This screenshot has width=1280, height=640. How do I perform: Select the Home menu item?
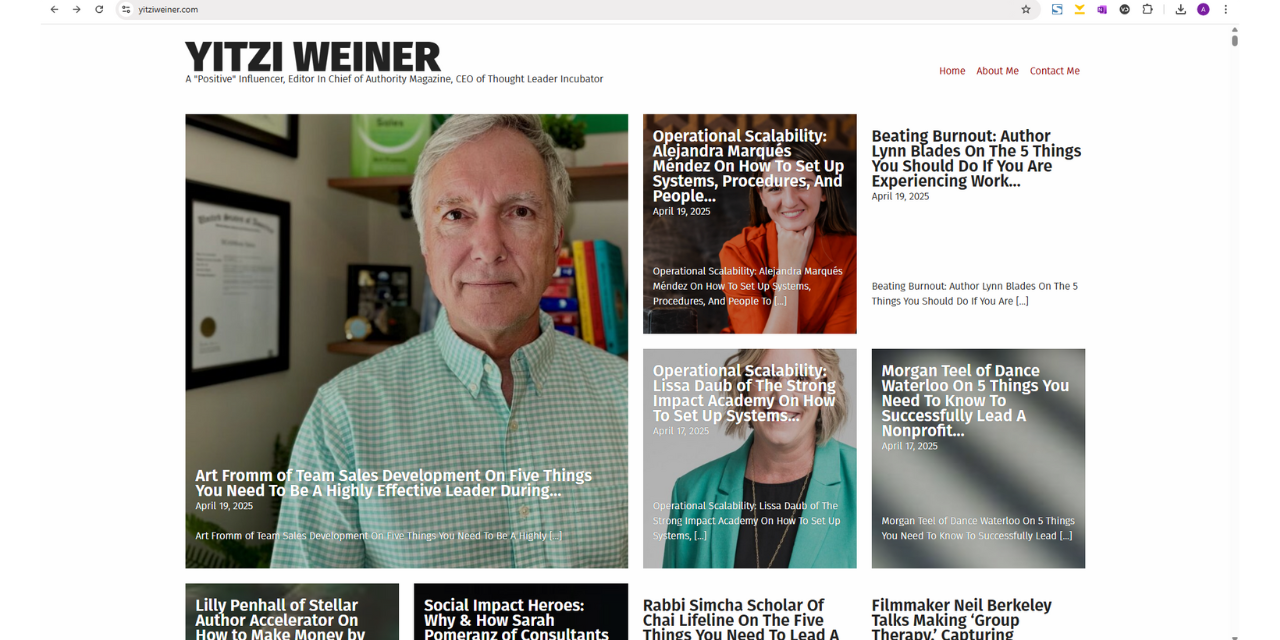tap(952, 71)
